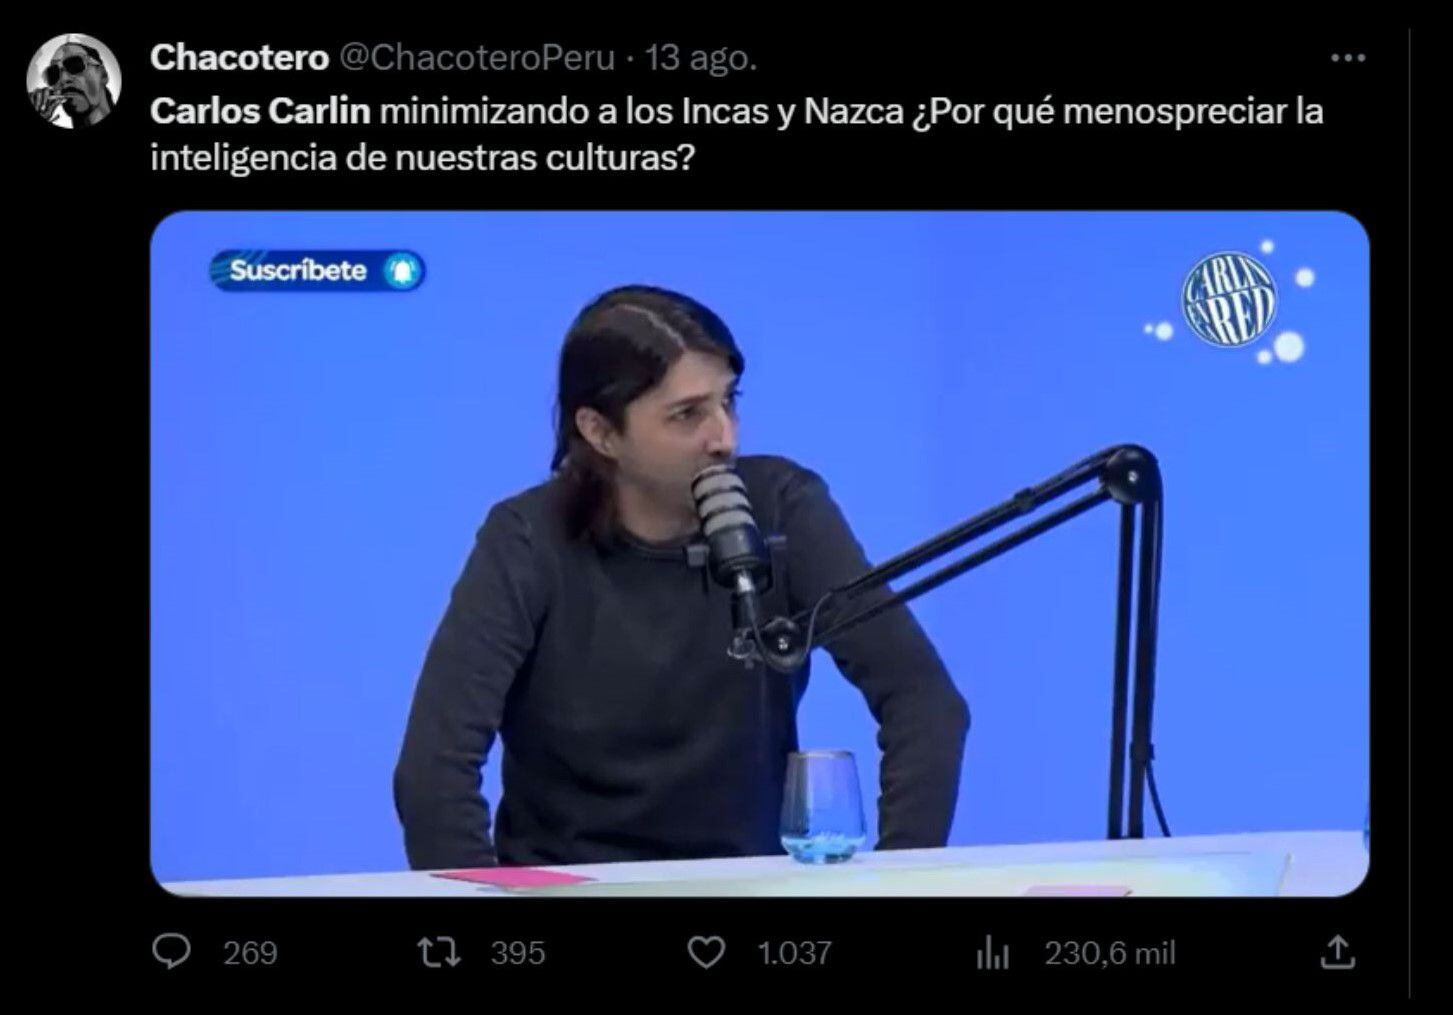Click the Suscríbete button in video
Screen dimensions: 1453x1015
click(x=317, y=271)
